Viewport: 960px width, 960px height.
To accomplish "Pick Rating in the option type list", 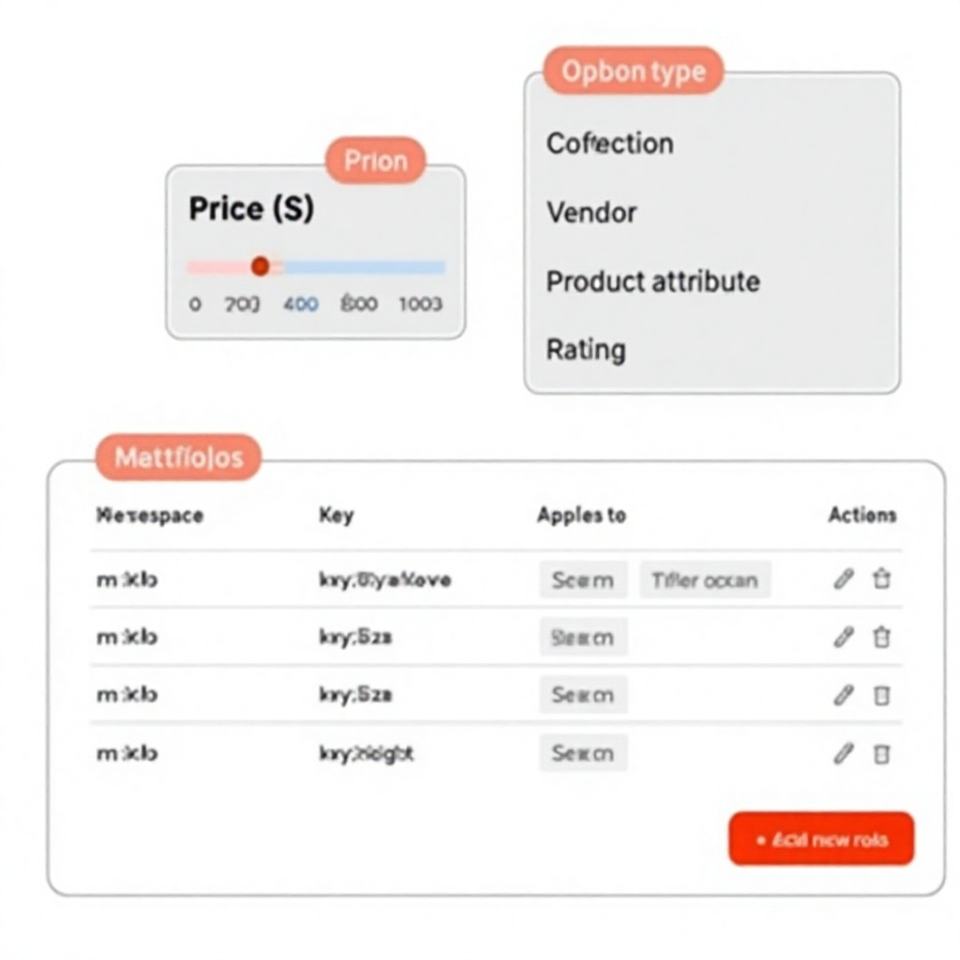I will tap(586, 350).
